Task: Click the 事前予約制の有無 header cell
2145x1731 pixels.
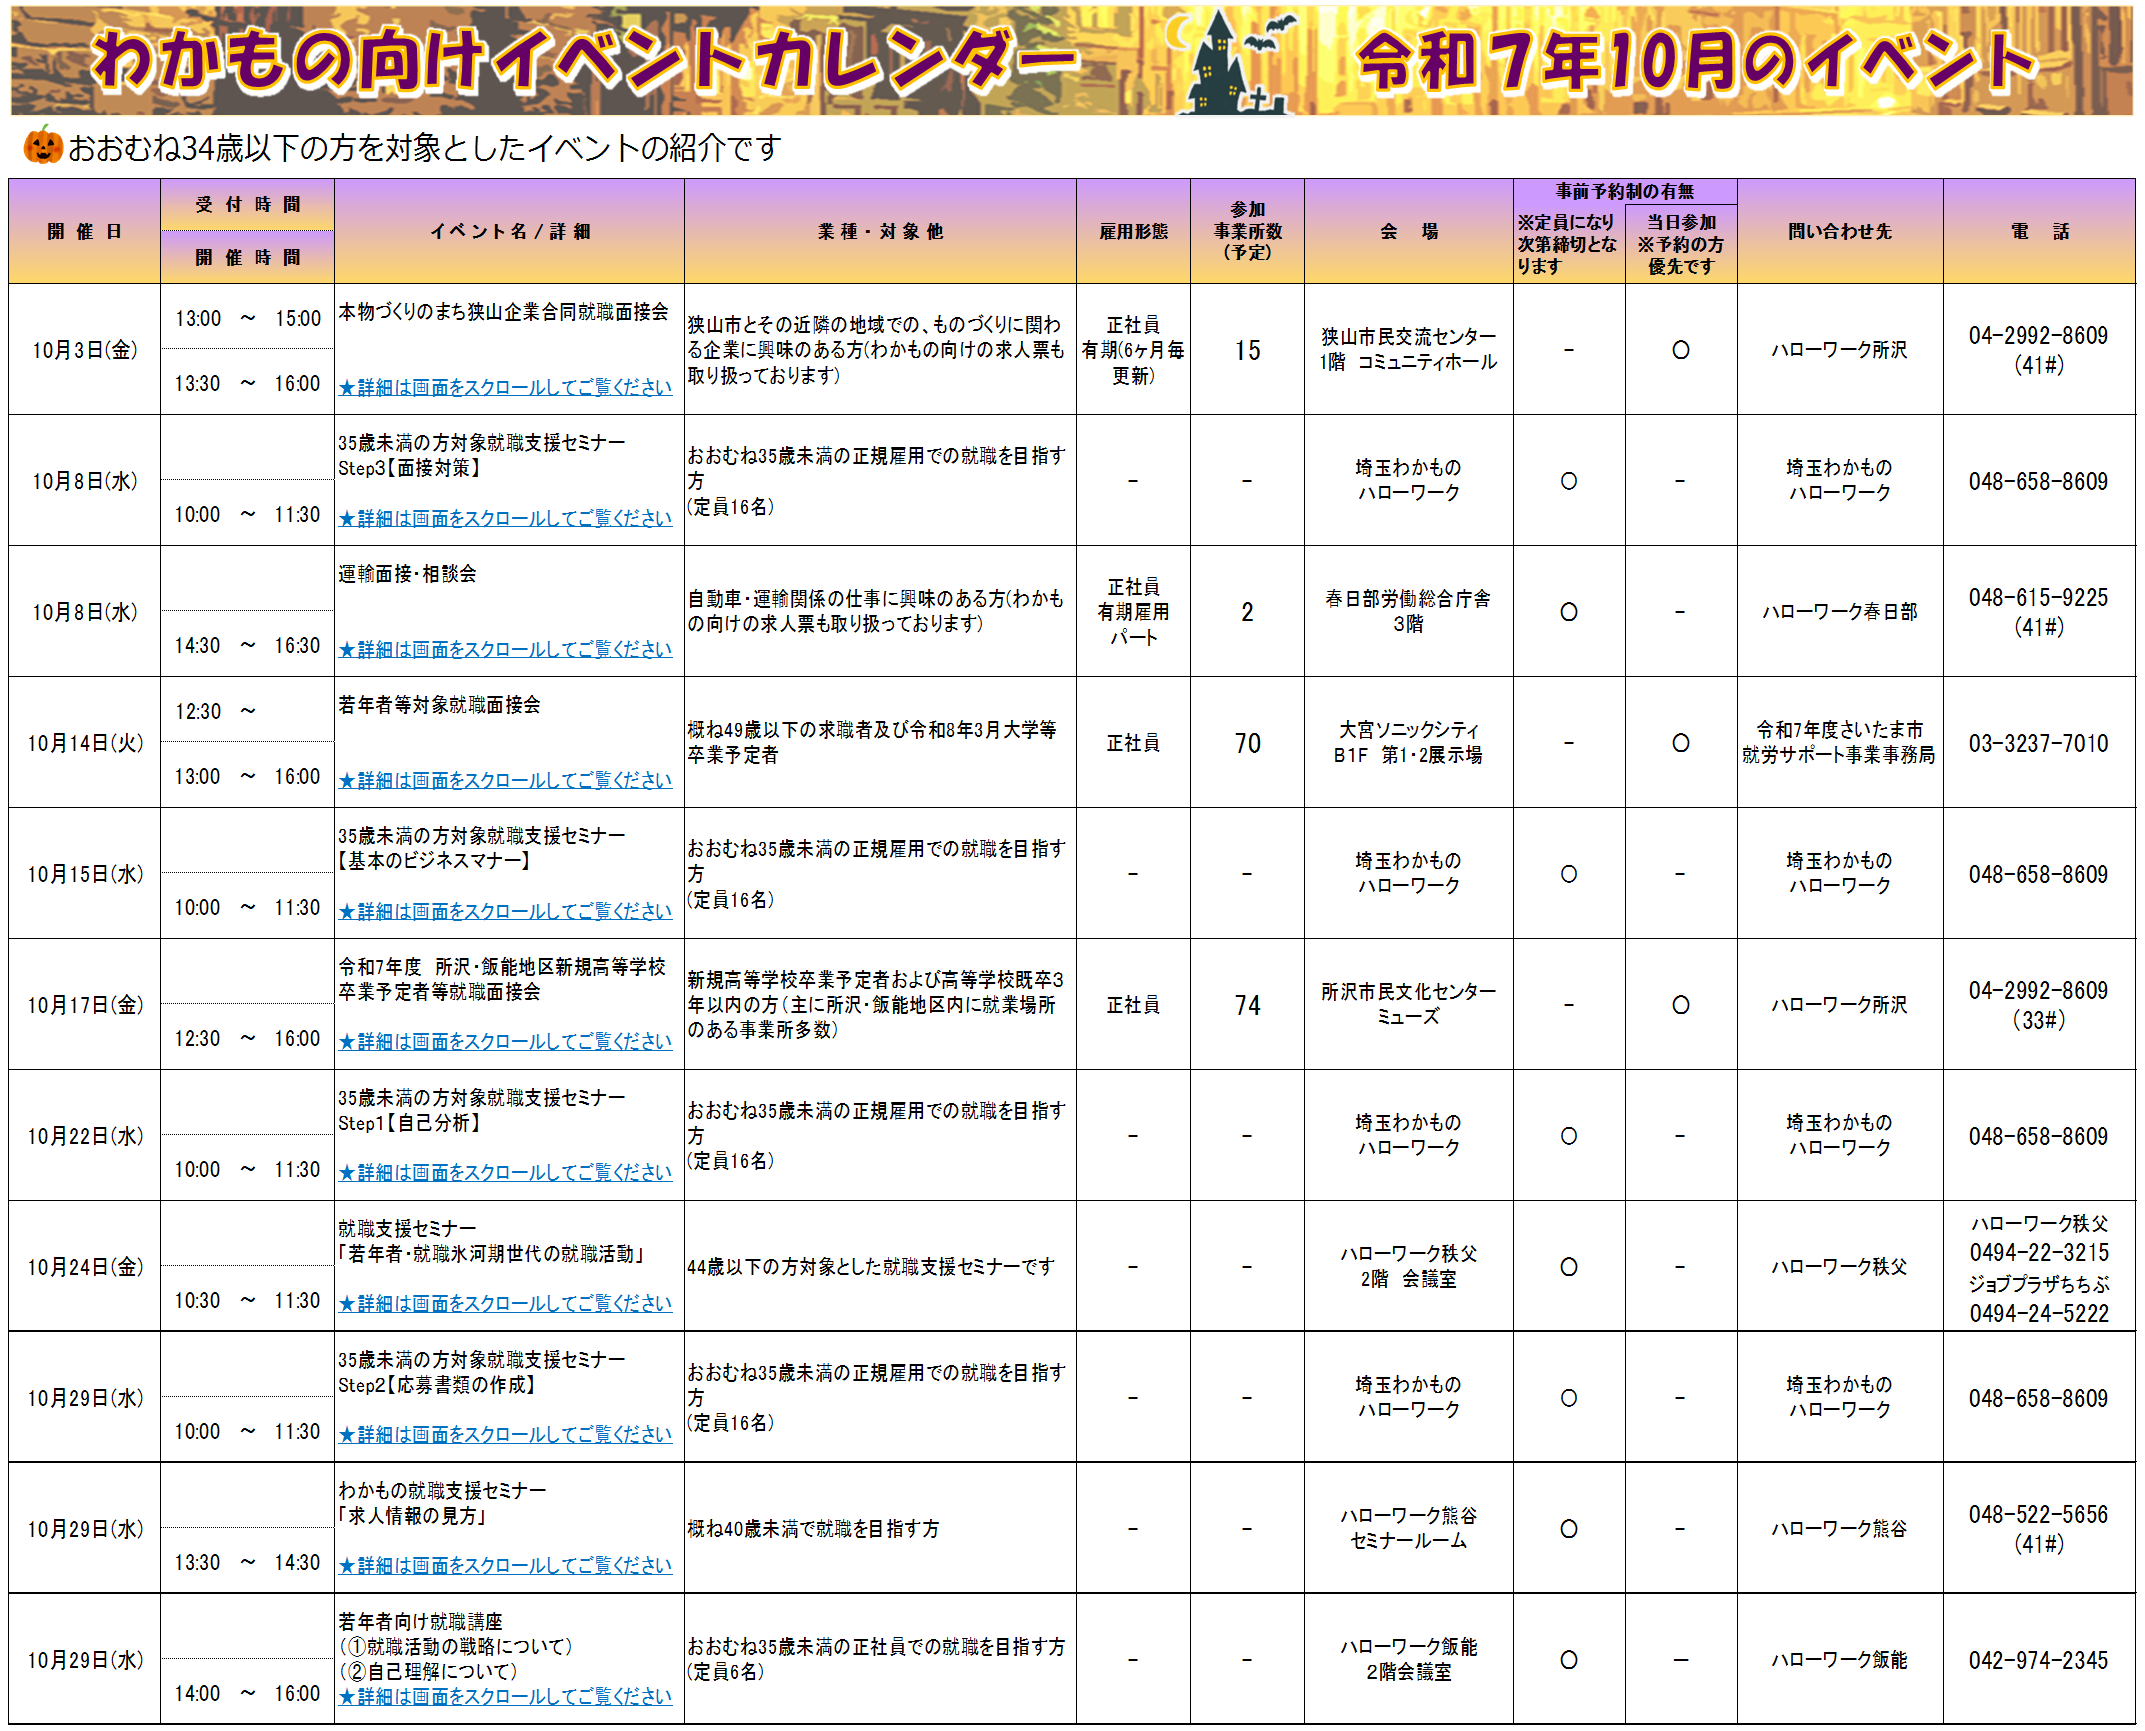Action: click(x=1624, y=191)
